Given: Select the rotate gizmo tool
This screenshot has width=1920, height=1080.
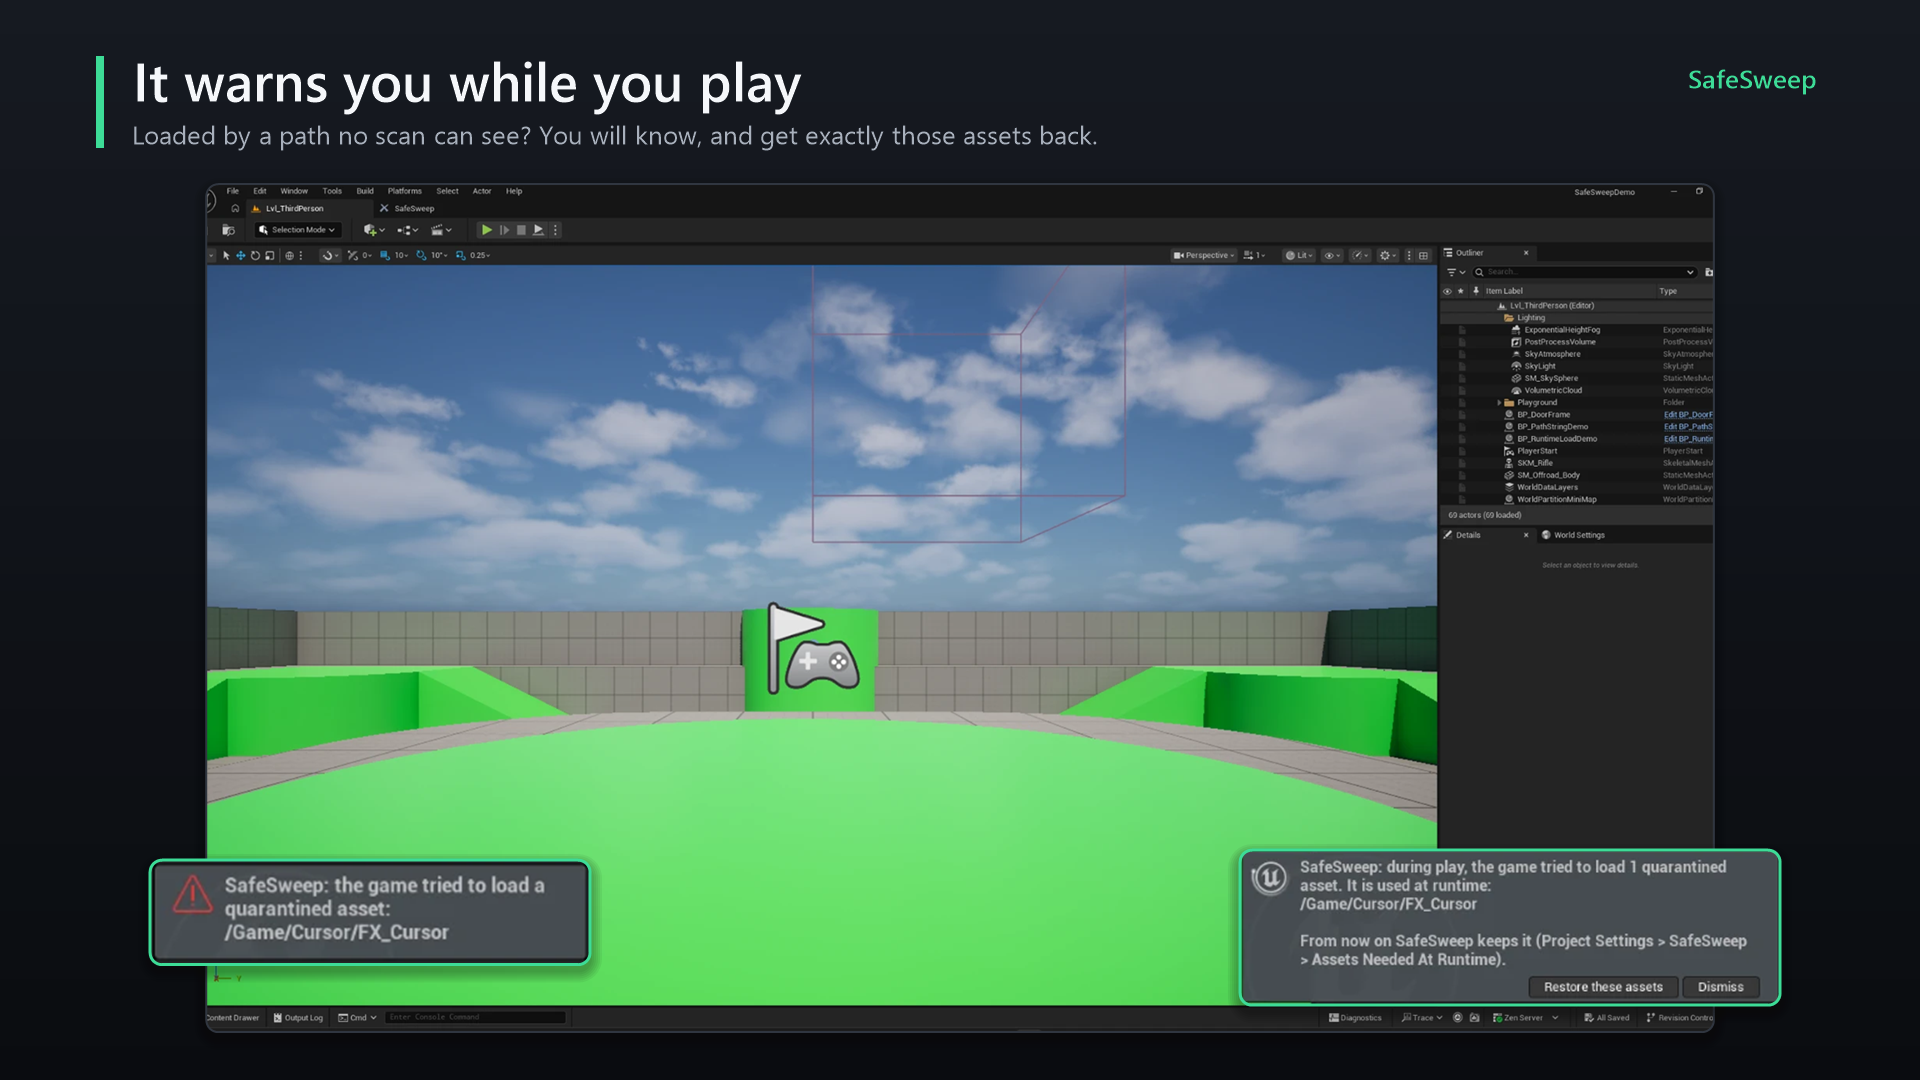Looking at the screenshot, I should (x=255, y=256).
